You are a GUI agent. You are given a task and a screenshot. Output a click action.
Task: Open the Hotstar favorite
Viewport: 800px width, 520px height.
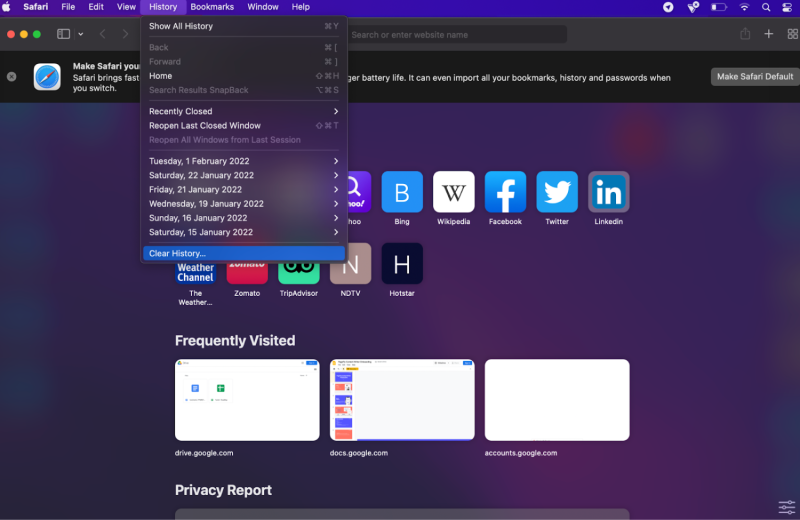pos(402,263)
